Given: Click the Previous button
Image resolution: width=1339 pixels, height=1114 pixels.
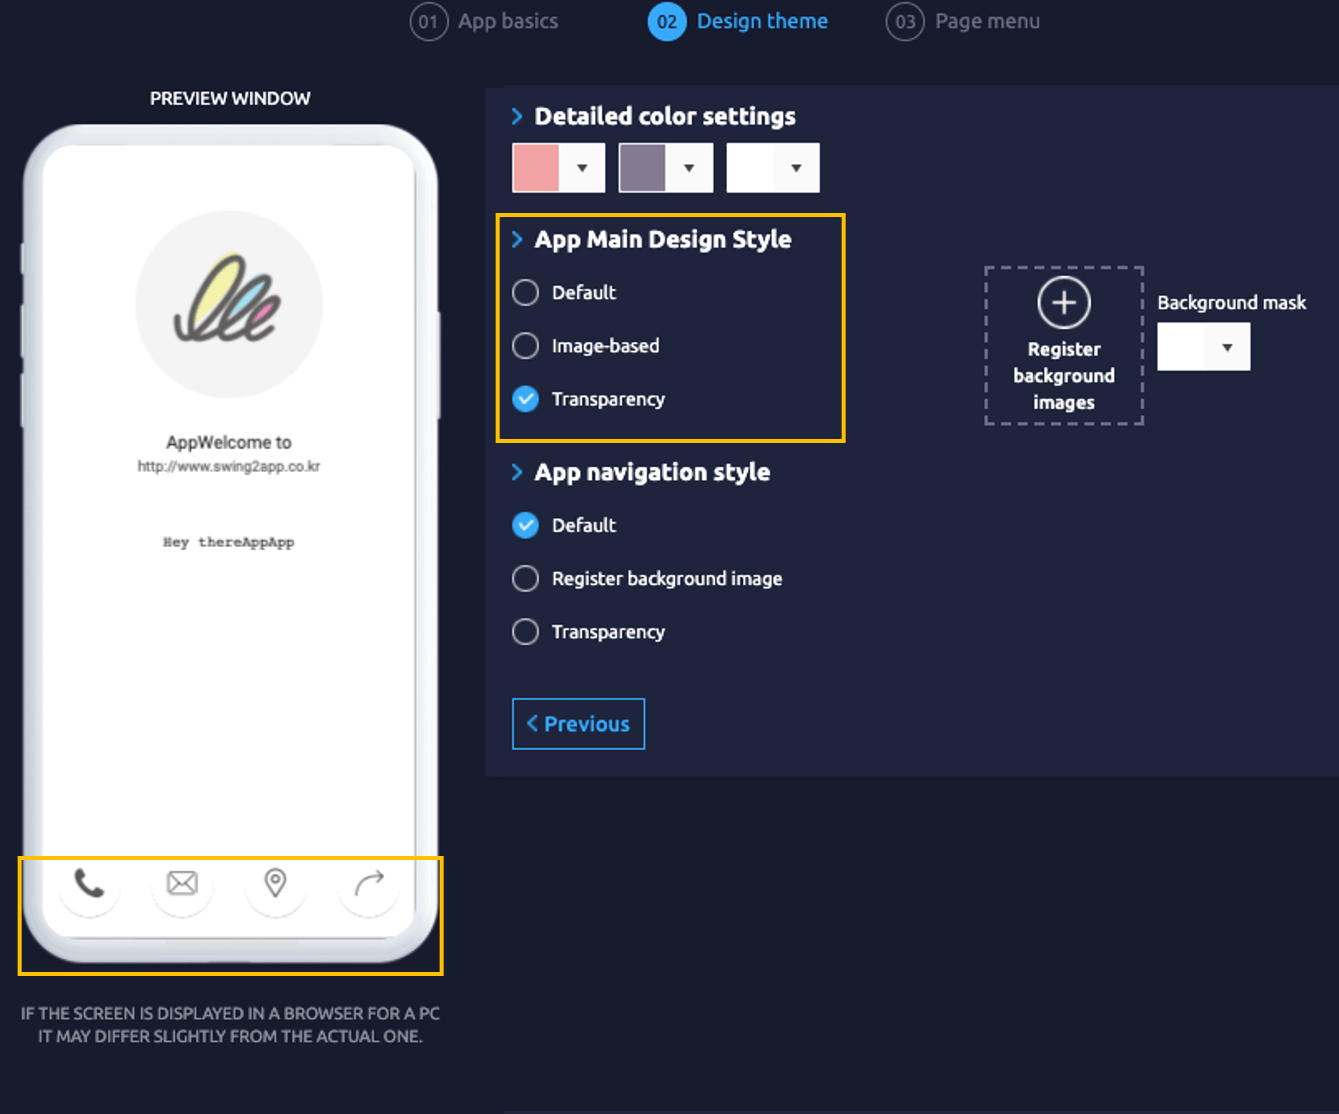Looking at the screenshot, I should (x=578, y=724).
